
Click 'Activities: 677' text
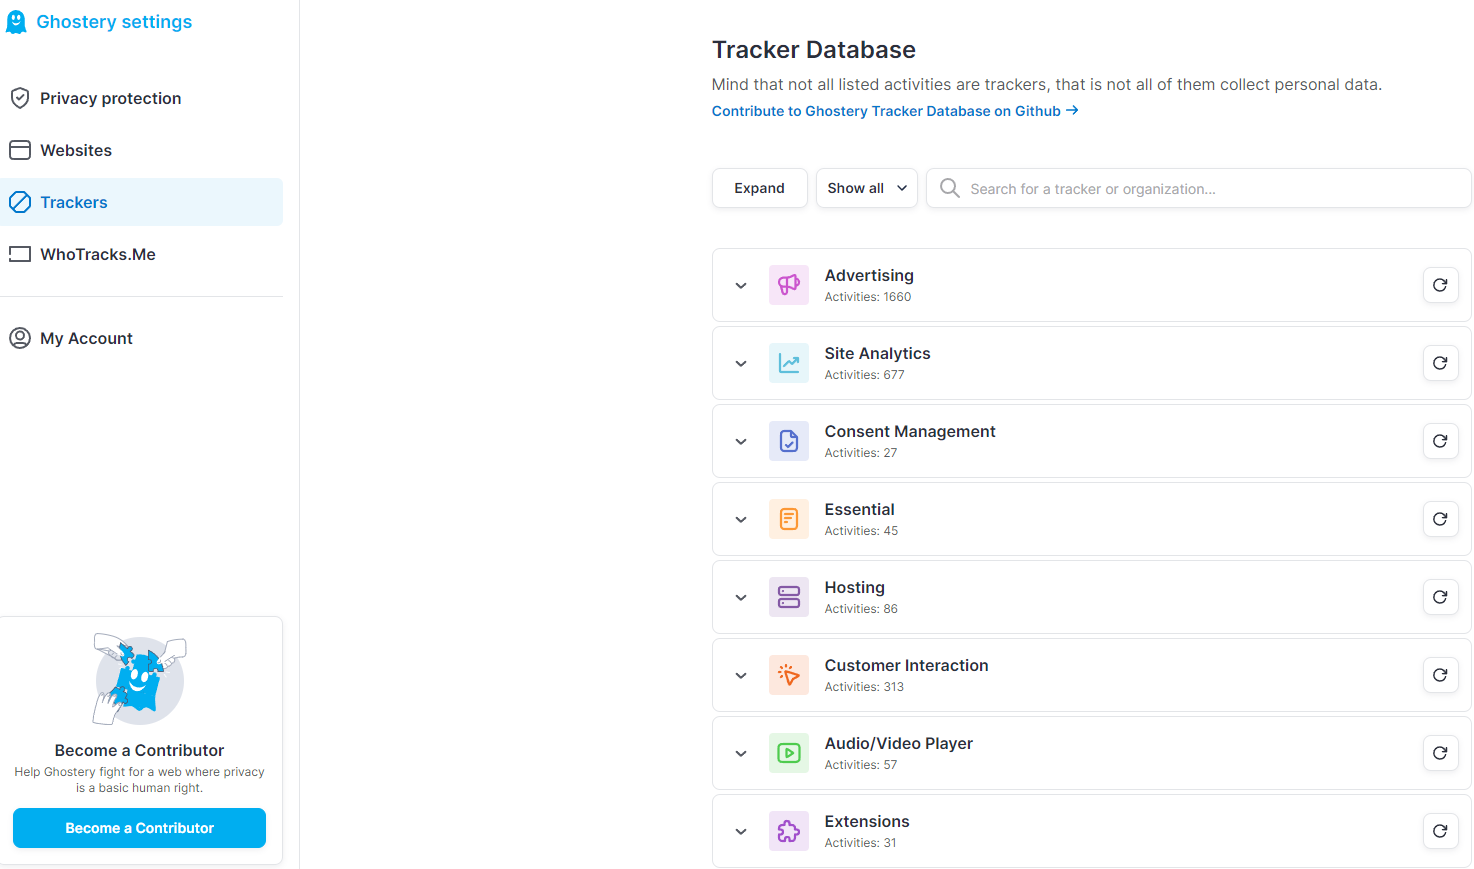pyautogui.click(x=864, y=375)
